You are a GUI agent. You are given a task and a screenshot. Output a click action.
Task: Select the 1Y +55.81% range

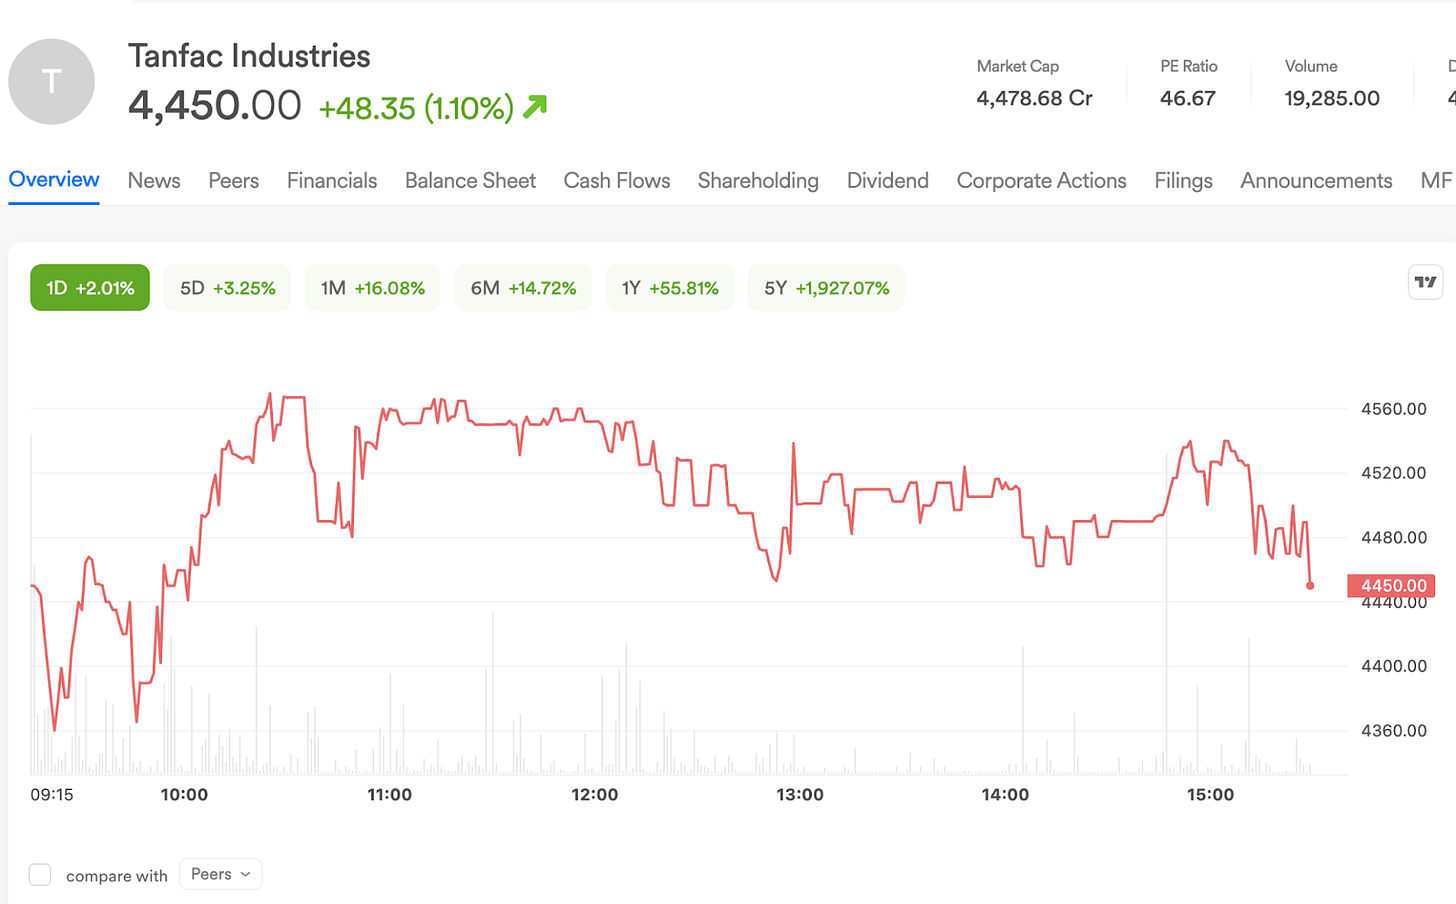point(670,288)
